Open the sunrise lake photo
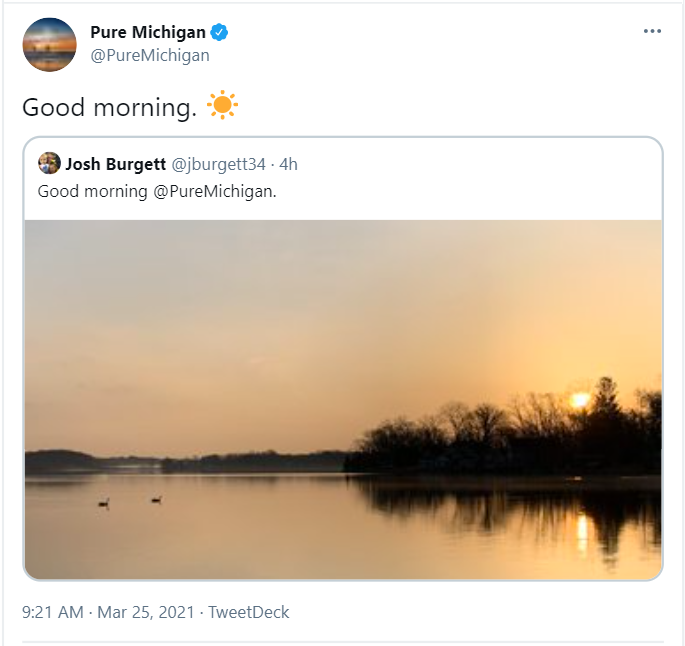 click(343, 398)
